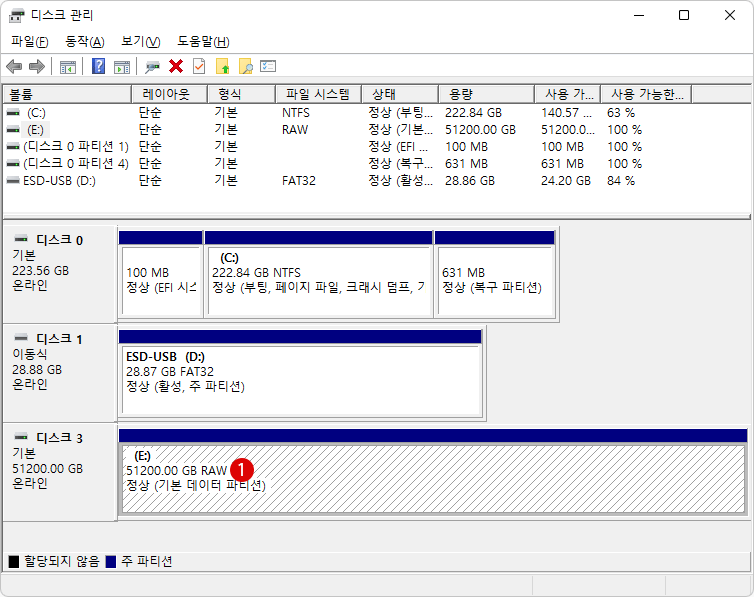Select 디스크 0 파티션 1 list row
The height and width of the screenshot is (597, 754).
point(76,147)
